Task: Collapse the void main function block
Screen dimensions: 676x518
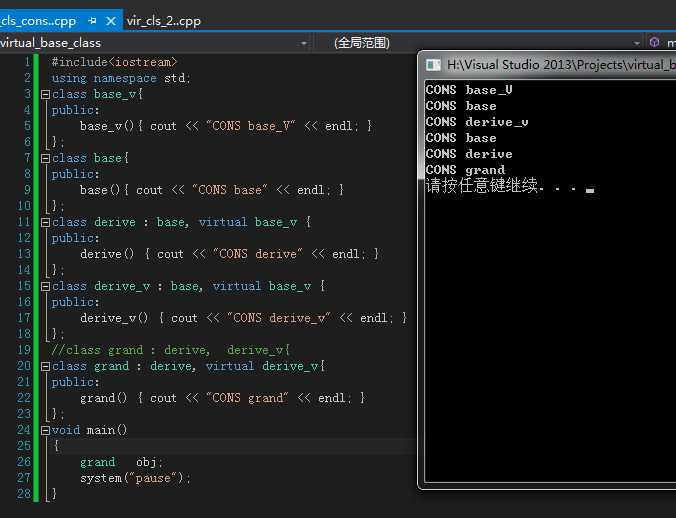Action: click(x=45, y=430)
